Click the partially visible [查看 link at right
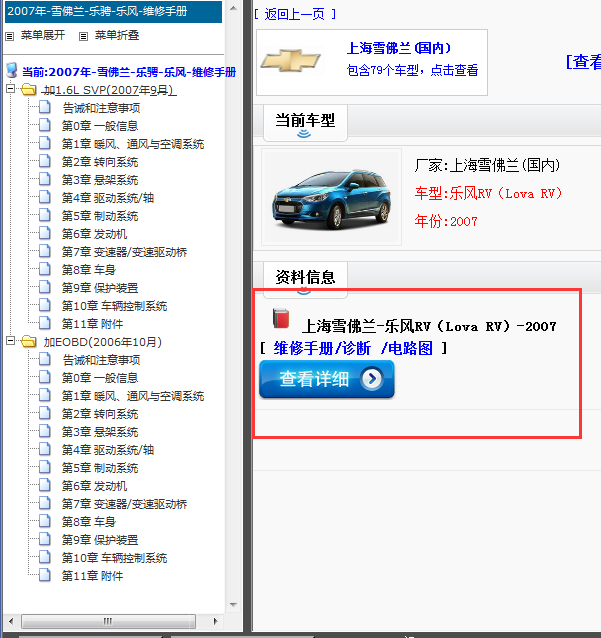 point(583,61)
